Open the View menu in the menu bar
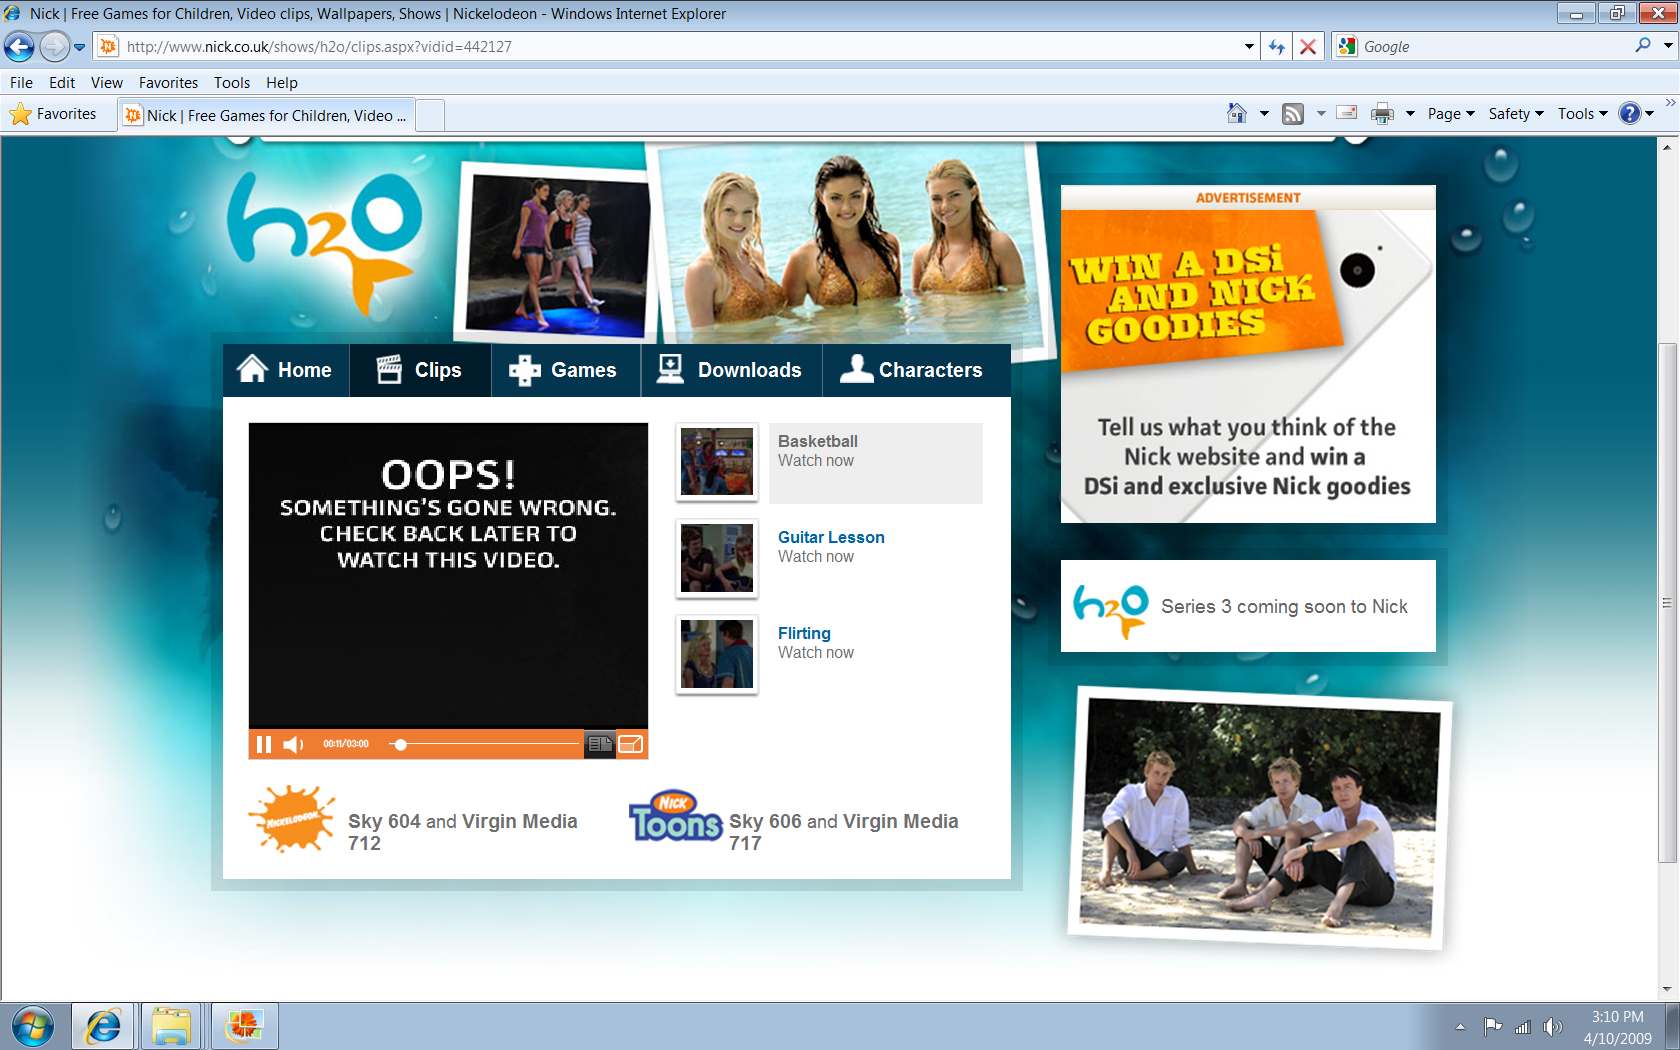 [x=106, y=83]
